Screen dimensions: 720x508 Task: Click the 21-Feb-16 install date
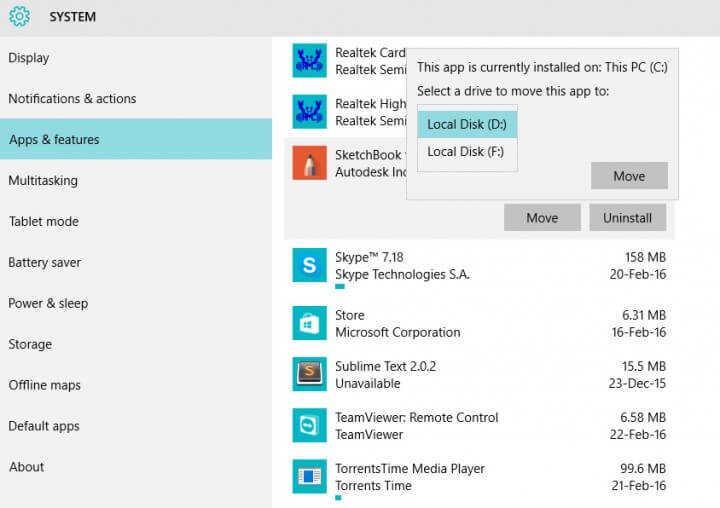click(x=639, y=485)
